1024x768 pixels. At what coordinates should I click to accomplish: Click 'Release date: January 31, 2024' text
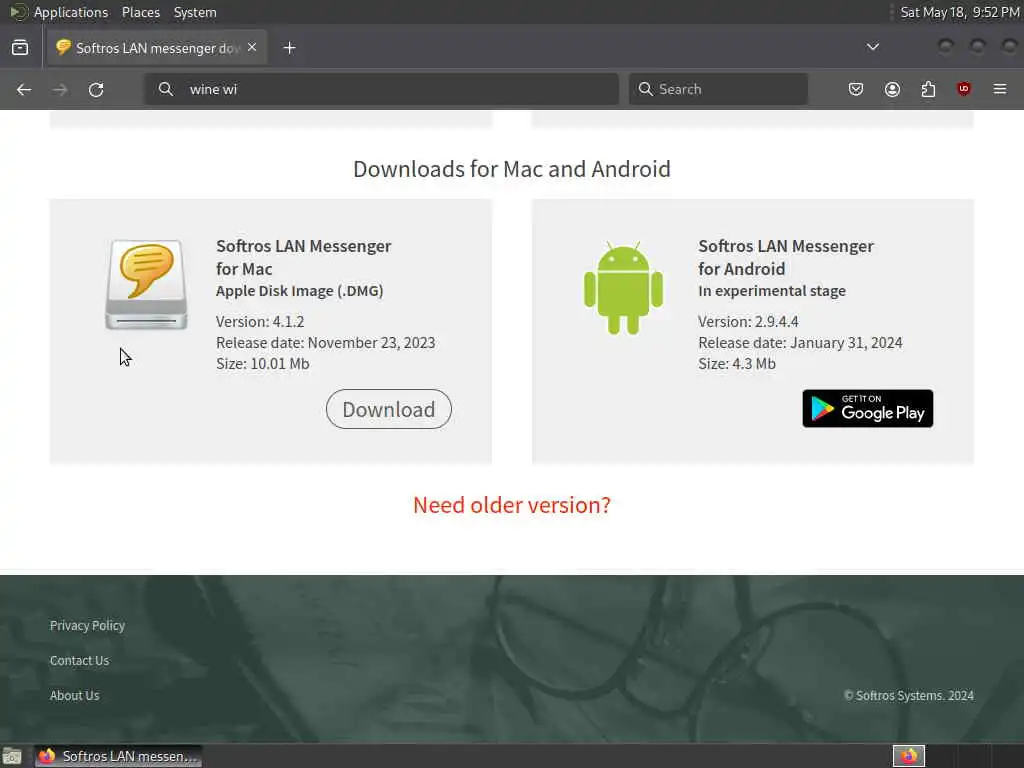coord(800,342)
